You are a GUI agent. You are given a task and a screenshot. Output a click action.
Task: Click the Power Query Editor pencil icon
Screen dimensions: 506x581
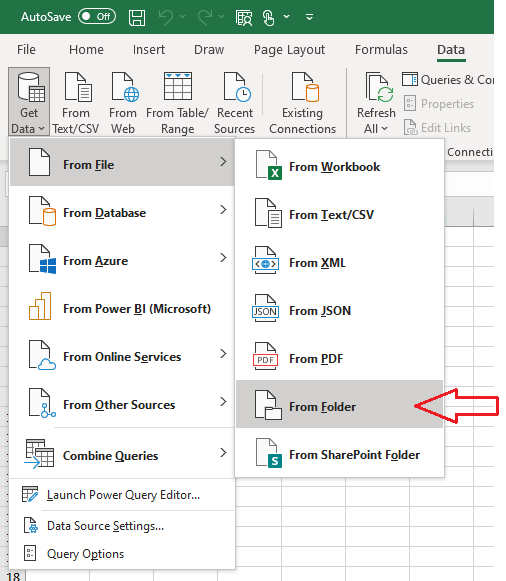(30, 494)
